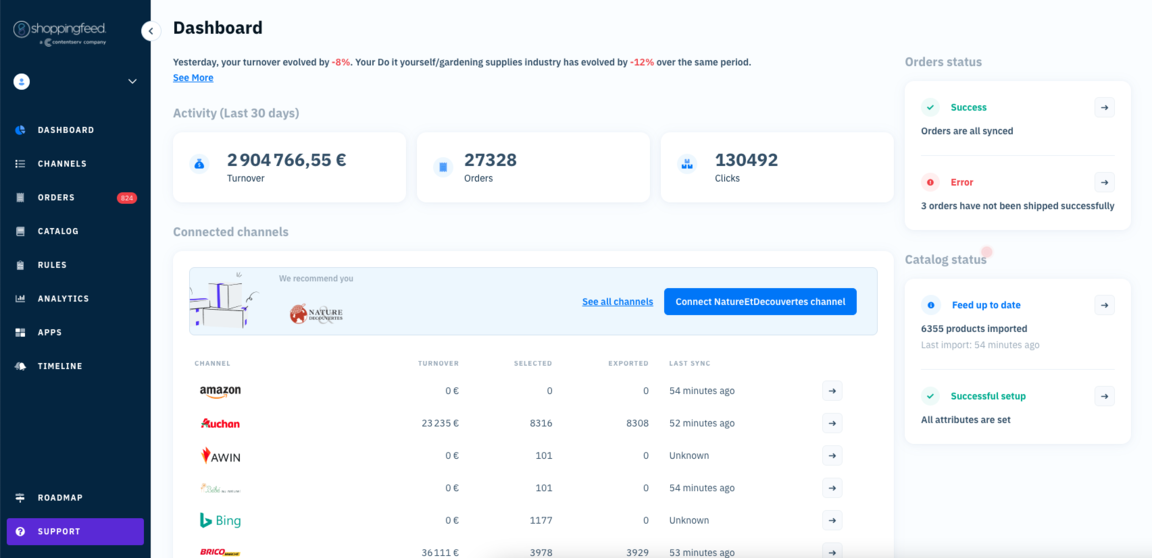Click the Shoppingfeed logo
The image size is (1152, 558).
point(60,33)
